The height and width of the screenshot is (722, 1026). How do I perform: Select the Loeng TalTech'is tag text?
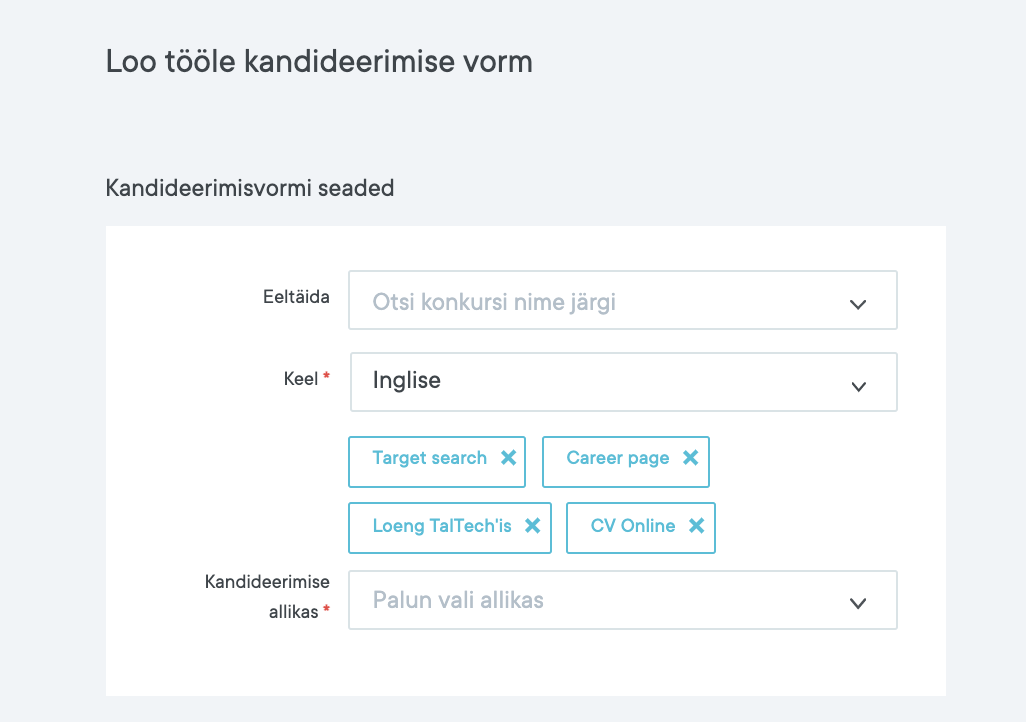[442, 526]
